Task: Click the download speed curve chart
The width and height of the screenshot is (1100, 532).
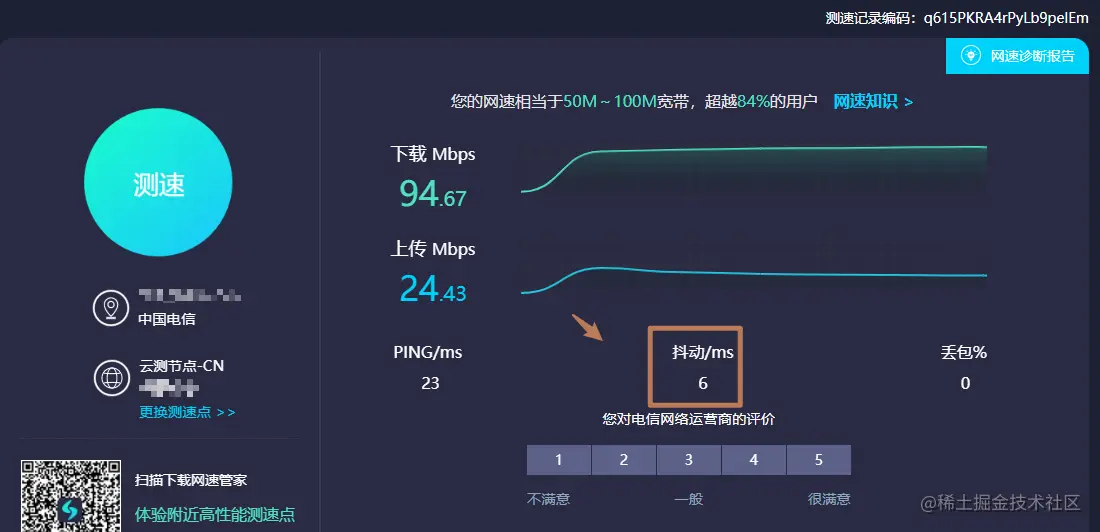Action: point(754,169)
